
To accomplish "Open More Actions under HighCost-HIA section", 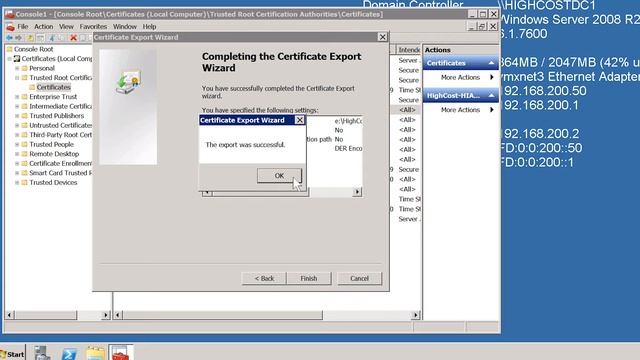I will [x=460, y=110].
